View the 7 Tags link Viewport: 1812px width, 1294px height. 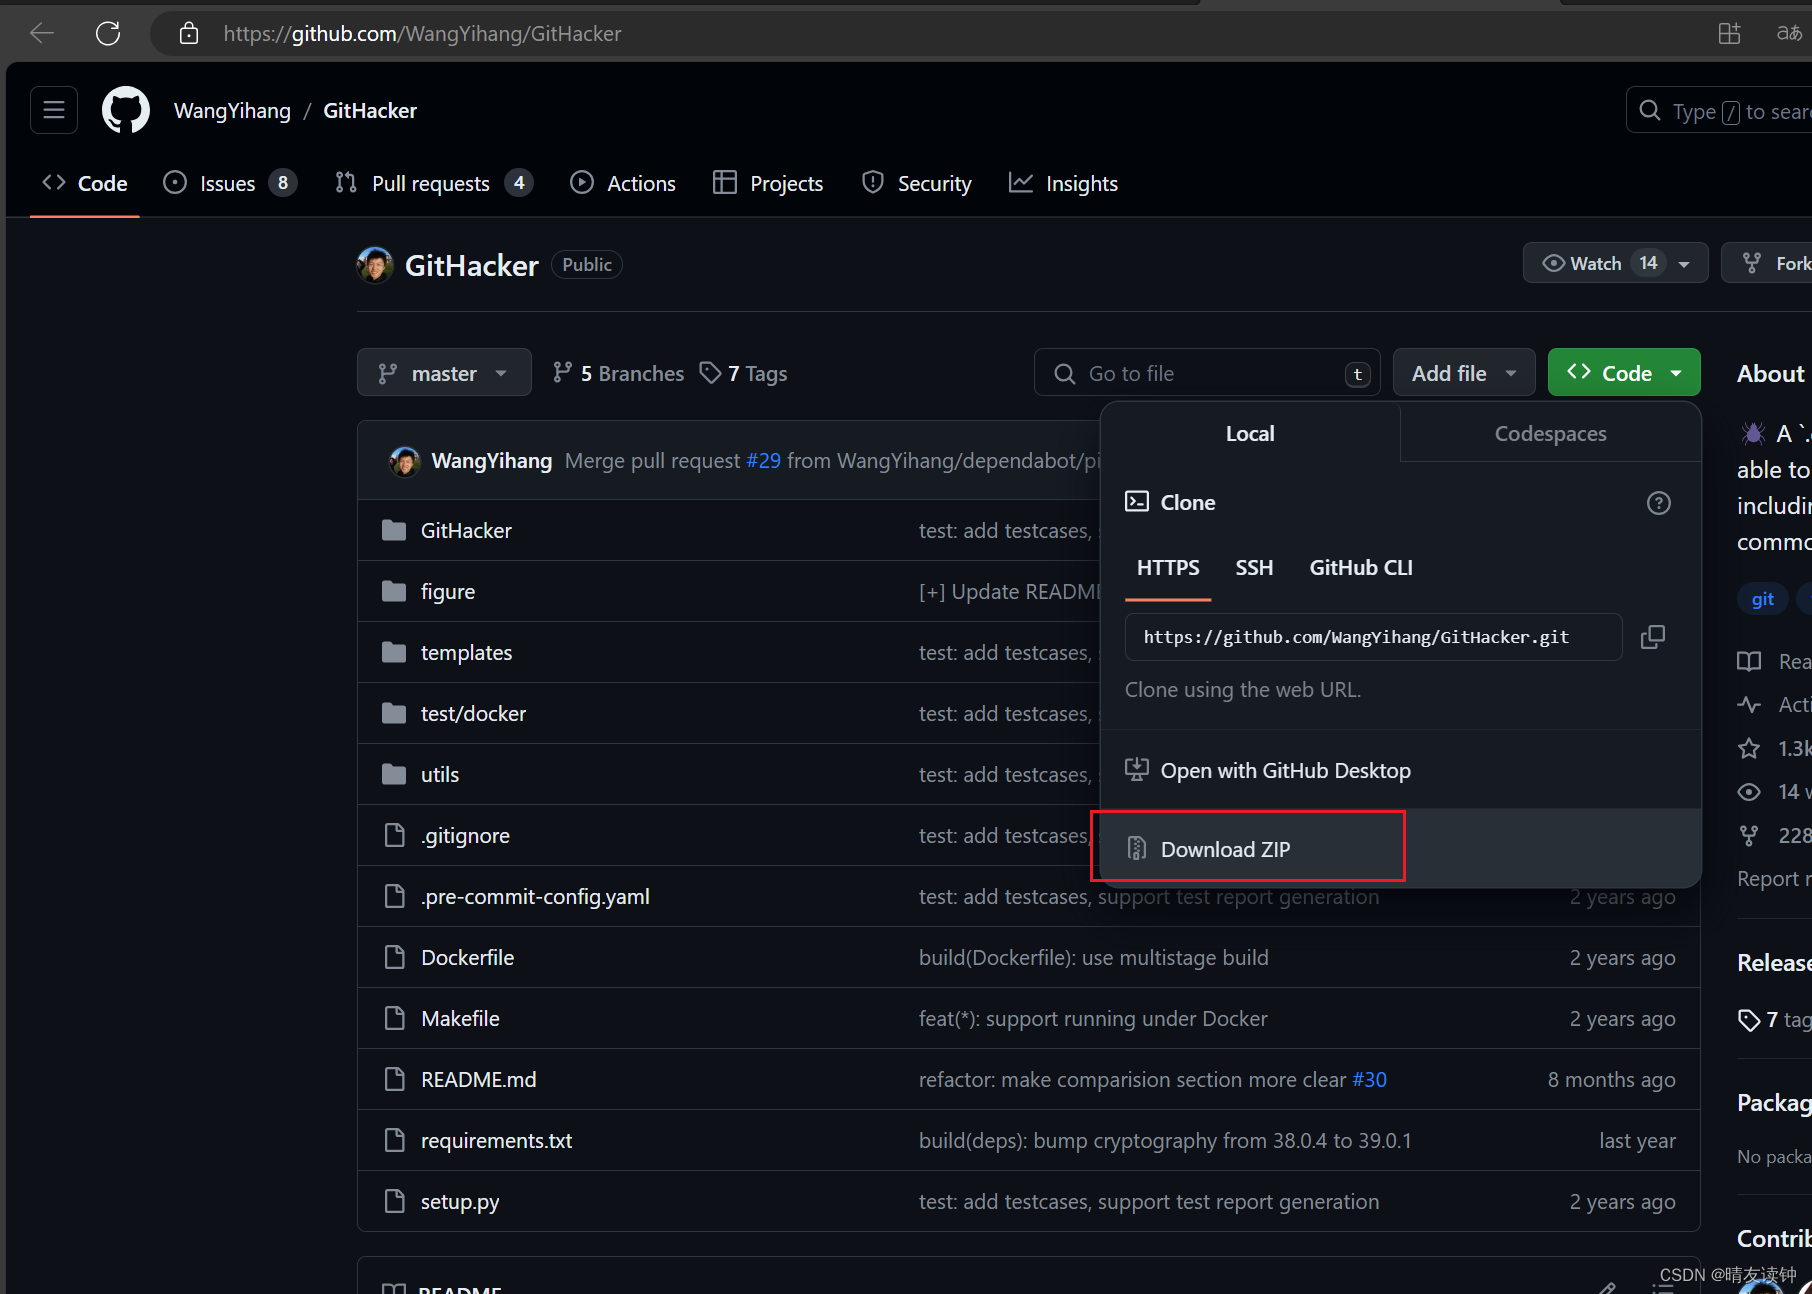coord(743,373)
